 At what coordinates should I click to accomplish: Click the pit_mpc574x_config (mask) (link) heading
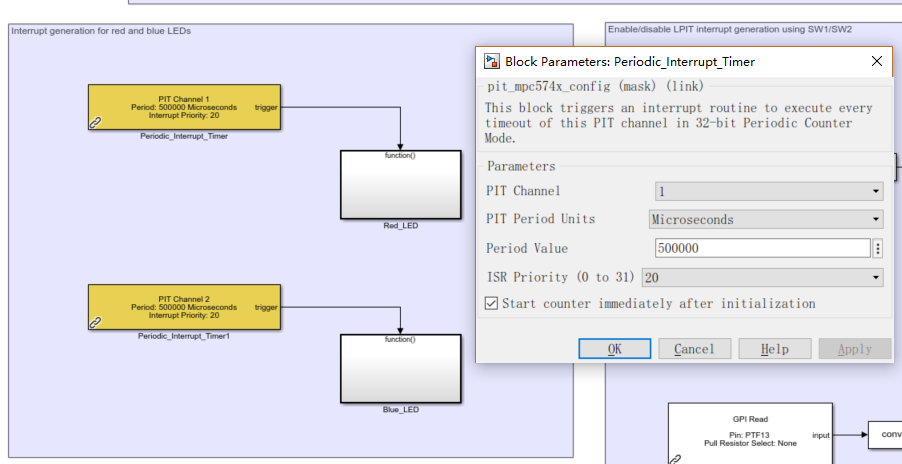(x=595, y=87)
